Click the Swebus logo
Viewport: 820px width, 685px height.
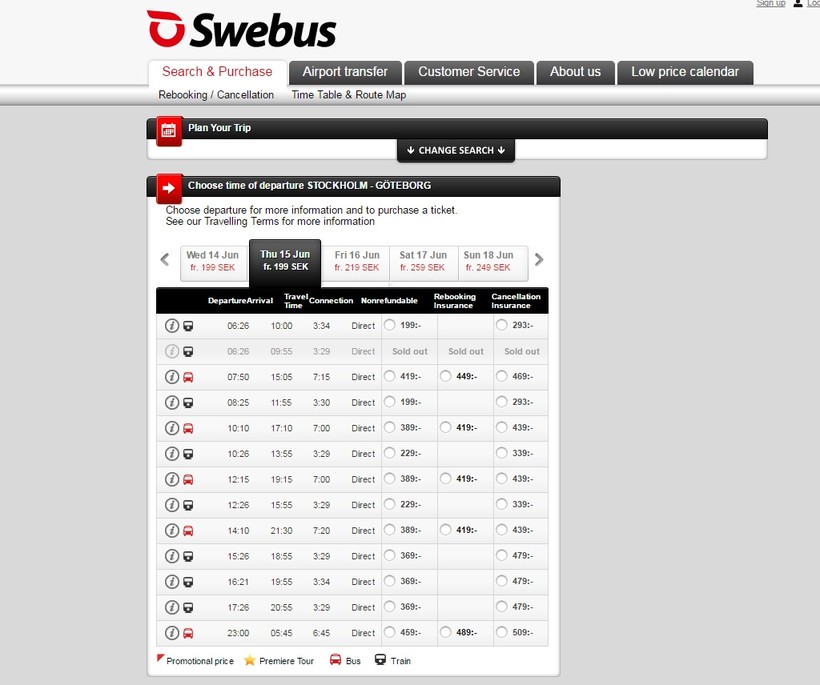[241, 29]
